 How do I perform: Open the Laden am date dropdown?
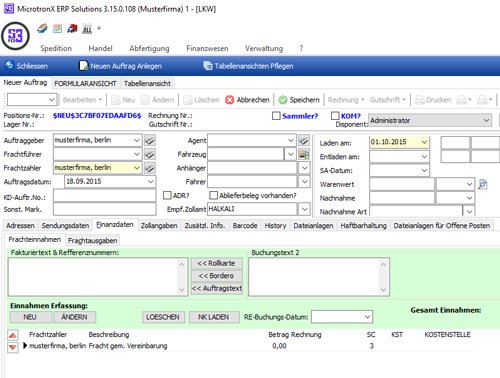[x=424, y=142]
